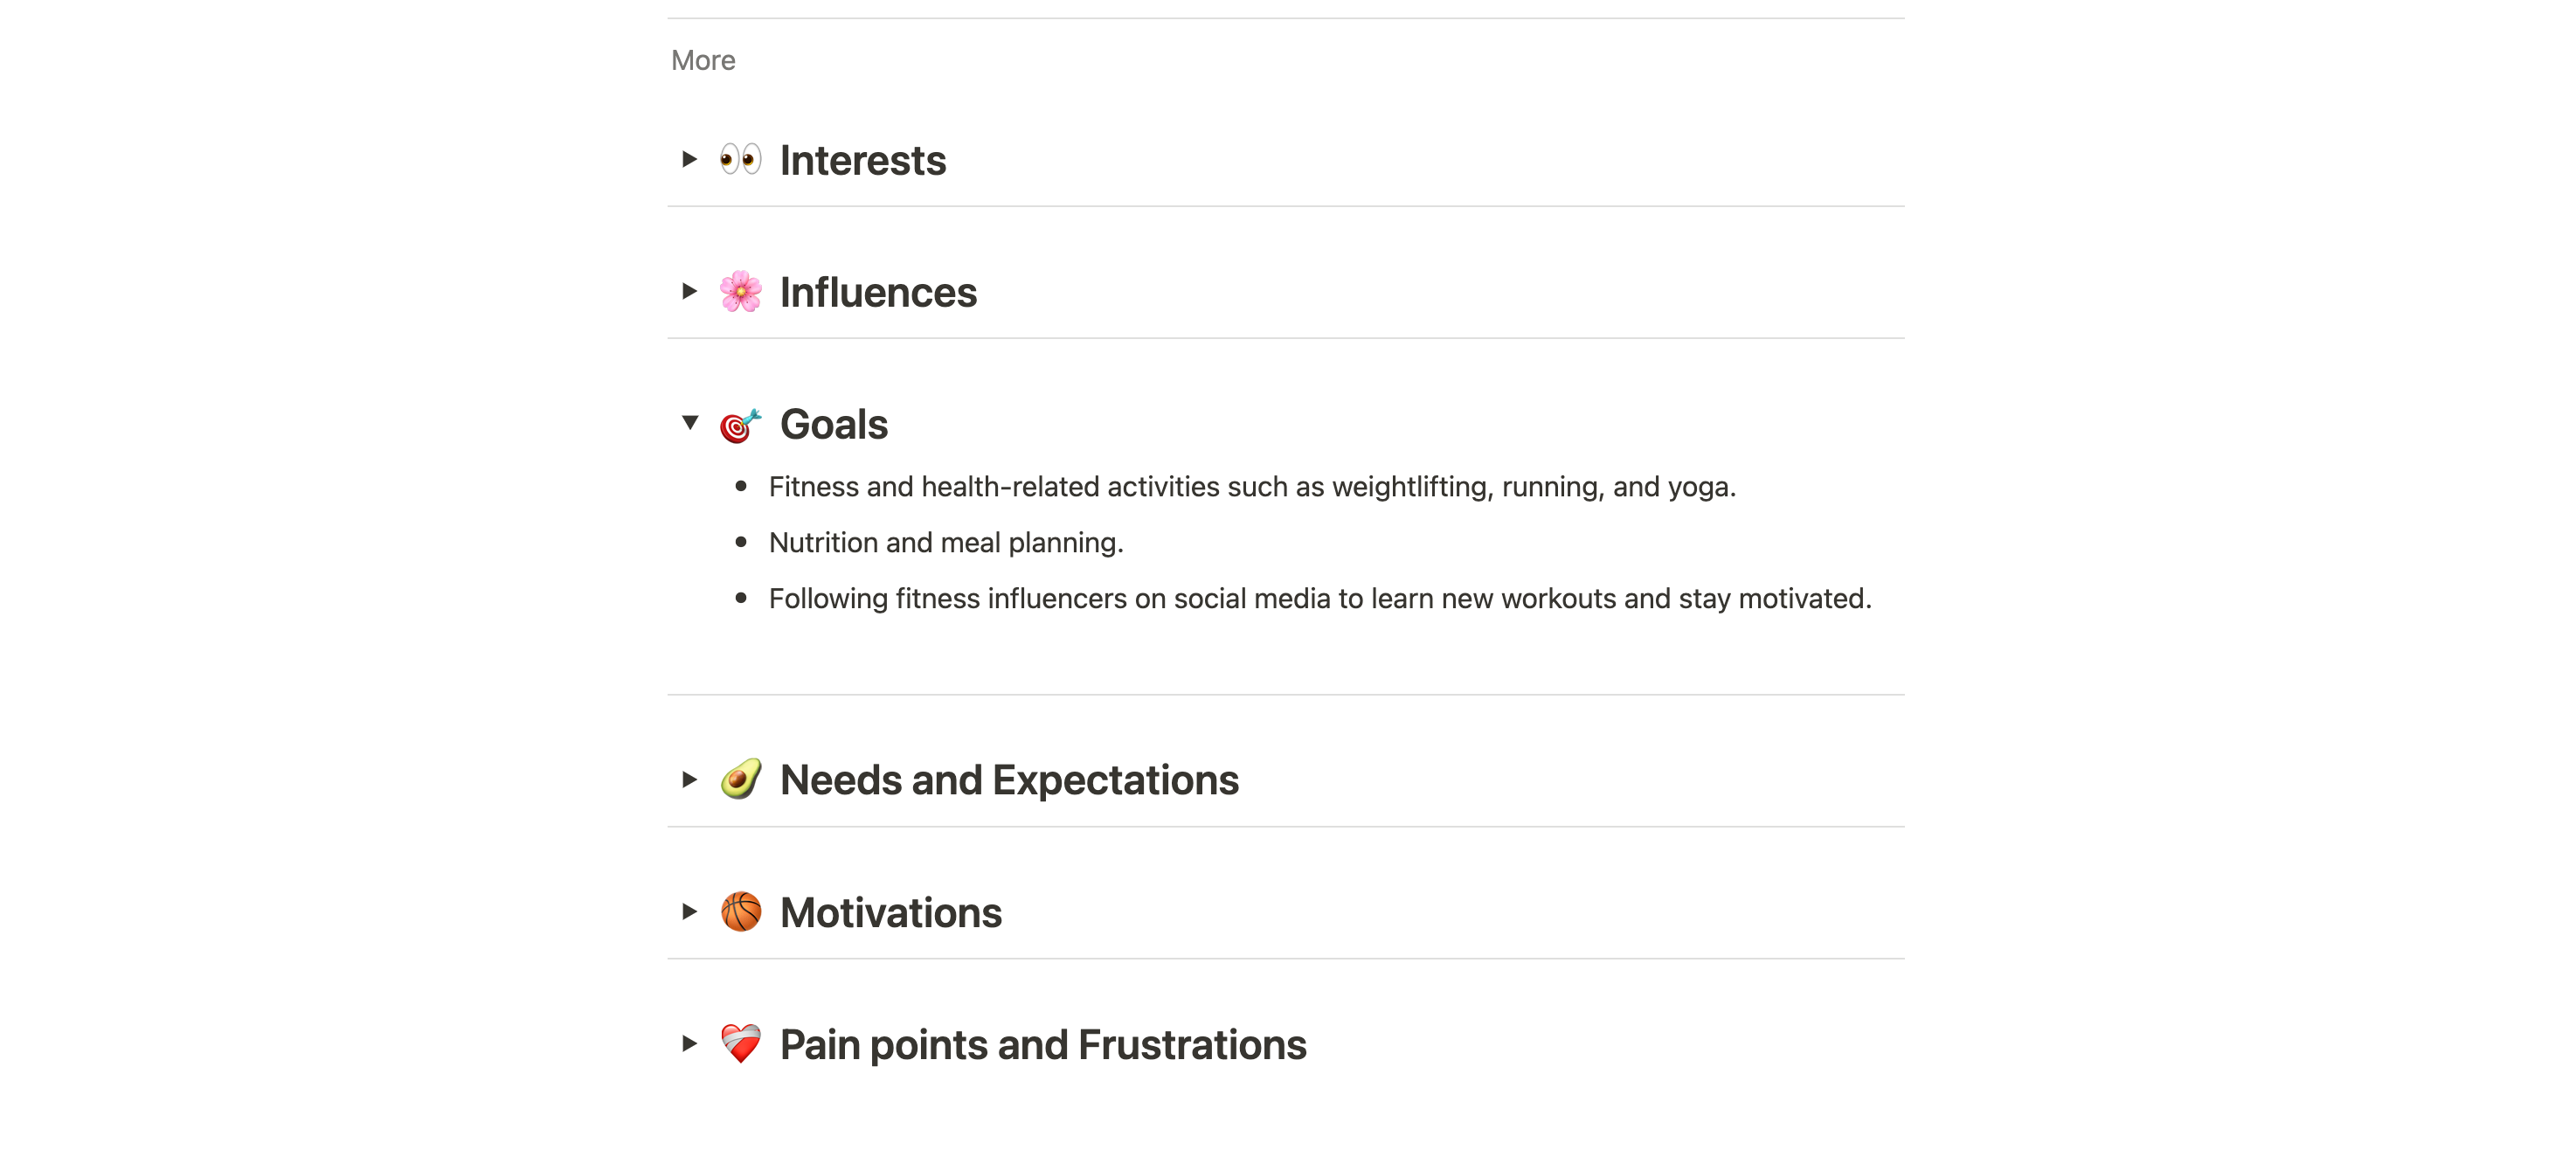Click the eyes emoji beside Interests
The height and width of the screenshot is (1157, 2576).
[740, 160]
